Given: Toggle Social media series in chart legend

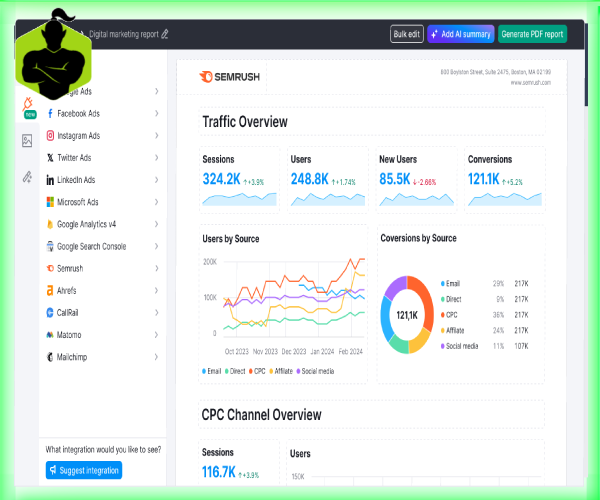Looking at the screenshot, I should (x=315, y=371).
